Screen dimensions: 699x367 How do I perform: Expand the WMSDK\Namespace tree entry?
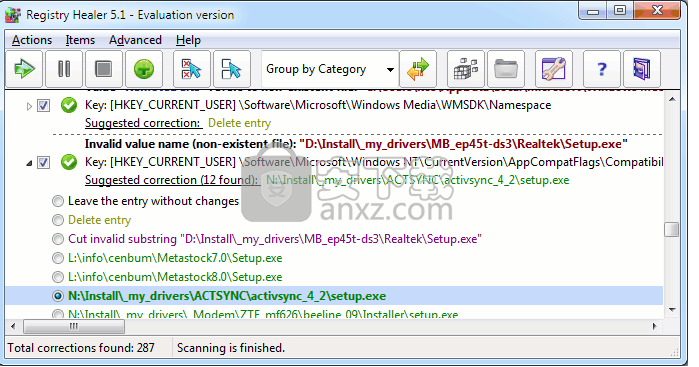point(29,106)
